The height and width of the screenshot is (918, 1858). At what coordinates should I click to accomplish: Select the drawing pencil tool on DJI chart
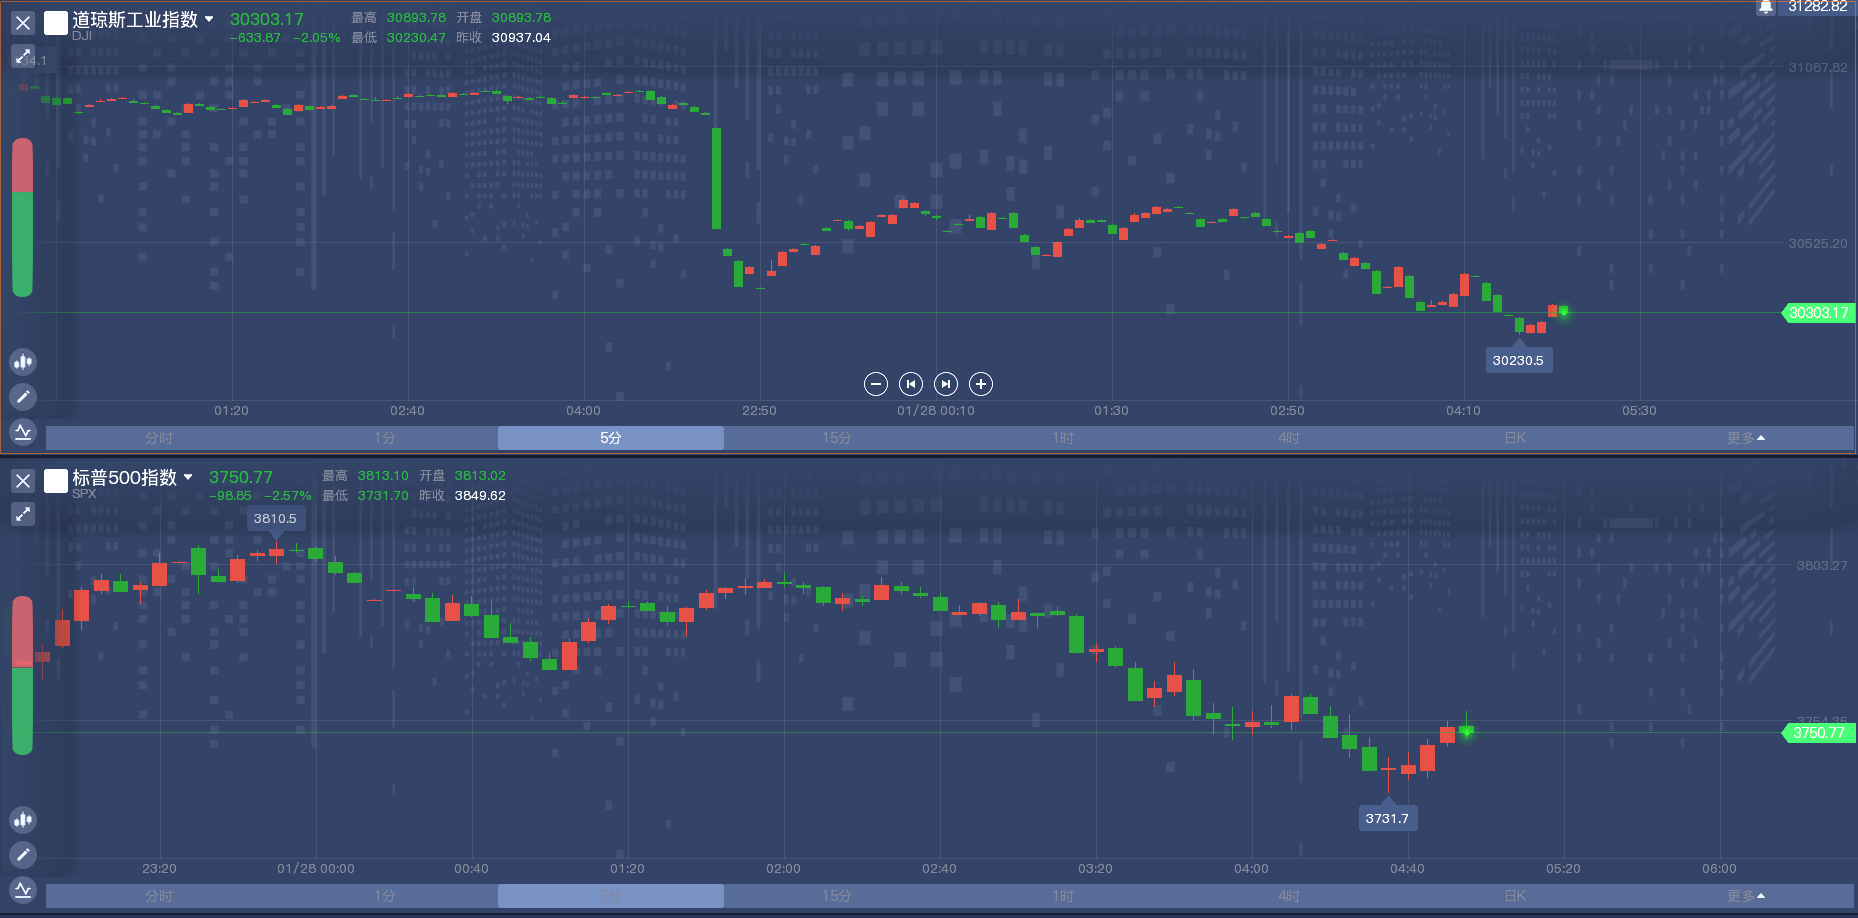click(23, 397)
